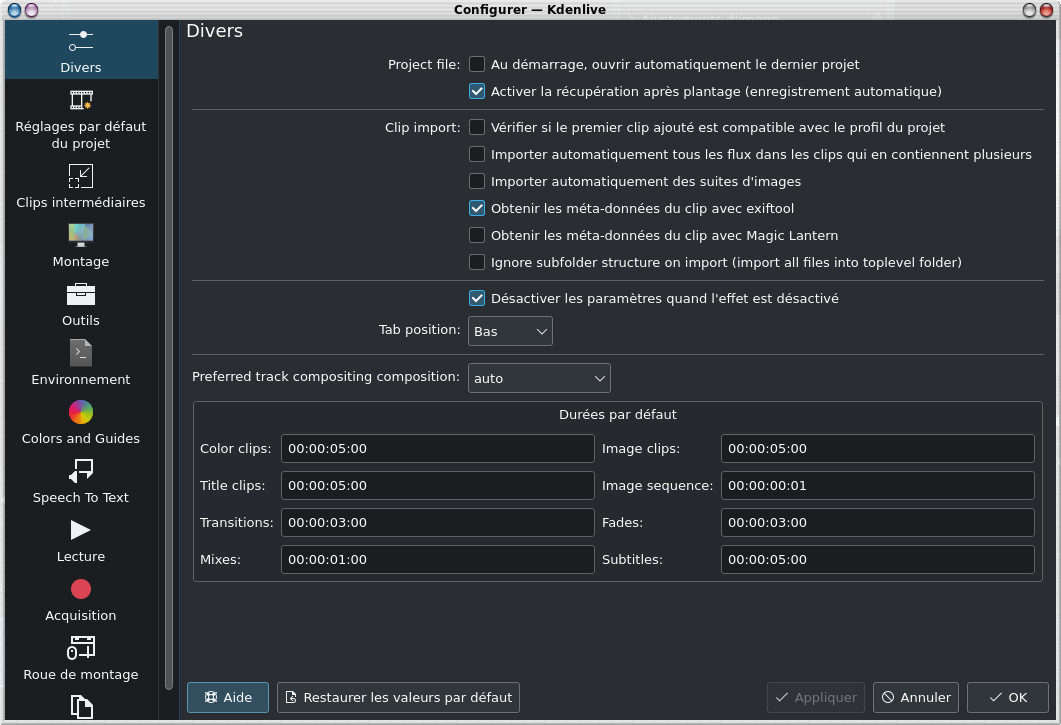Open the Tab position dropdown showing Bas
The image size is (1061, 725).
pos(510,331)
